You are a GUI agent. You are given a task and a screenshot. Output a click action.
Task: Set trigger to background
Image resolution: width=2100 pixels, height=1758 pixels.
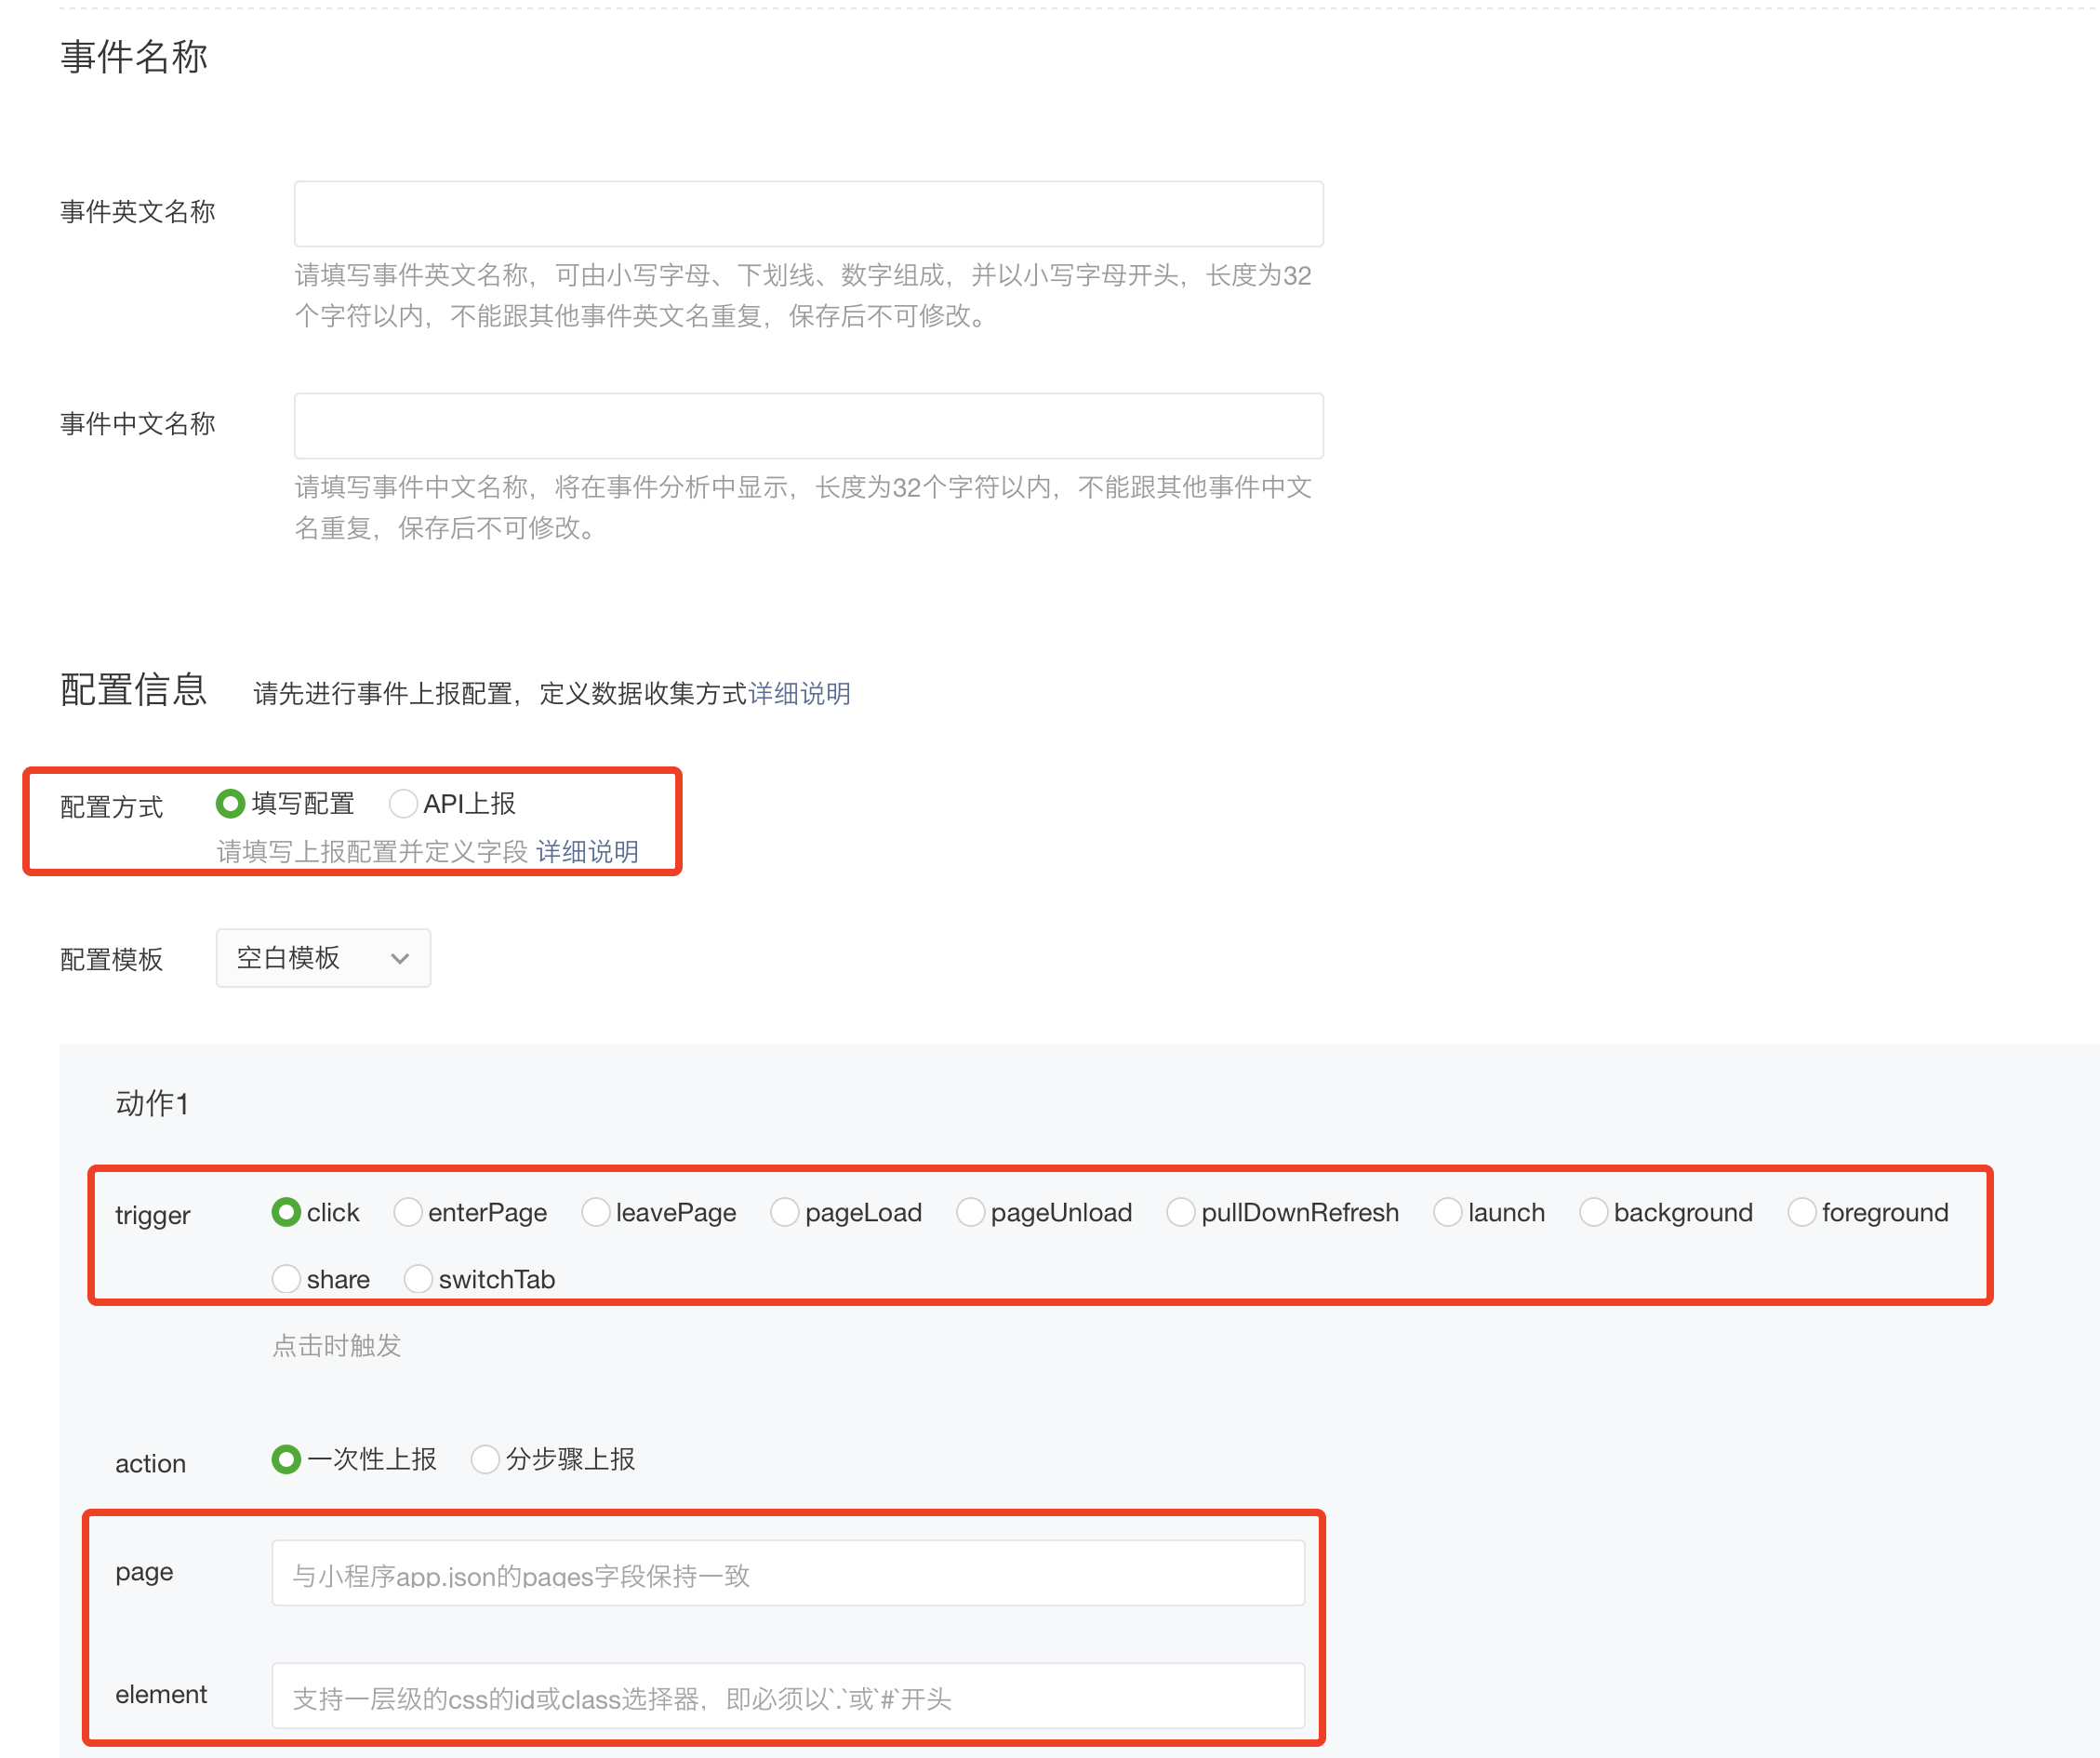tap(1594, 1212)
